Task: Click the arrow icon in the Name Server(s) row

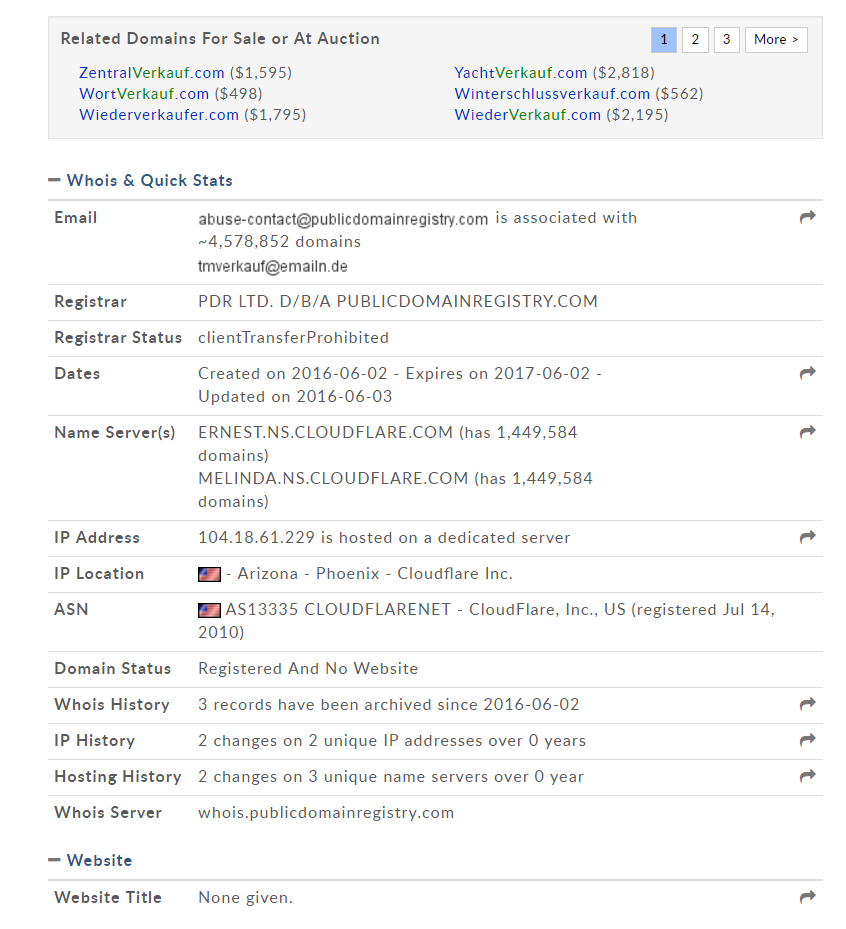Action: click(x=807, y=433)
